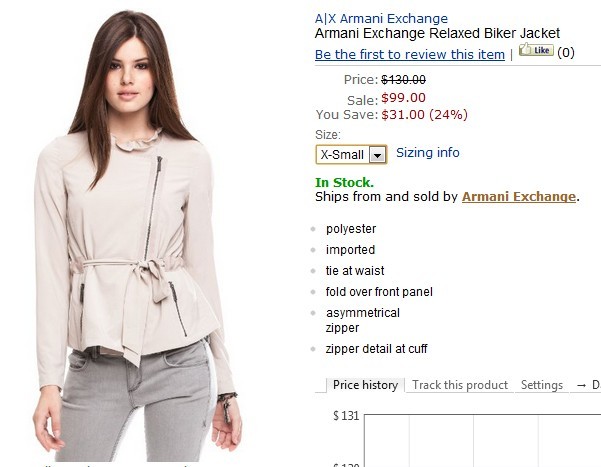Click inside the price history chart
601x467 pixels.
click(482, 441)
